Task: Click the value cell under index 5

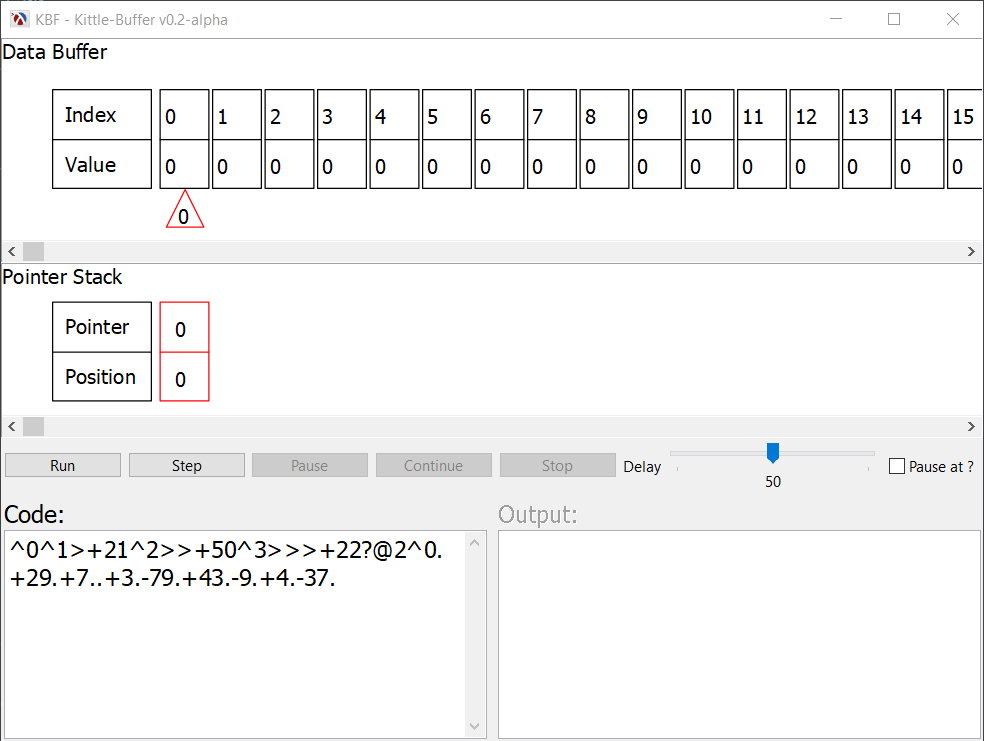Action: pyautogui.click(x=447, y=164)
